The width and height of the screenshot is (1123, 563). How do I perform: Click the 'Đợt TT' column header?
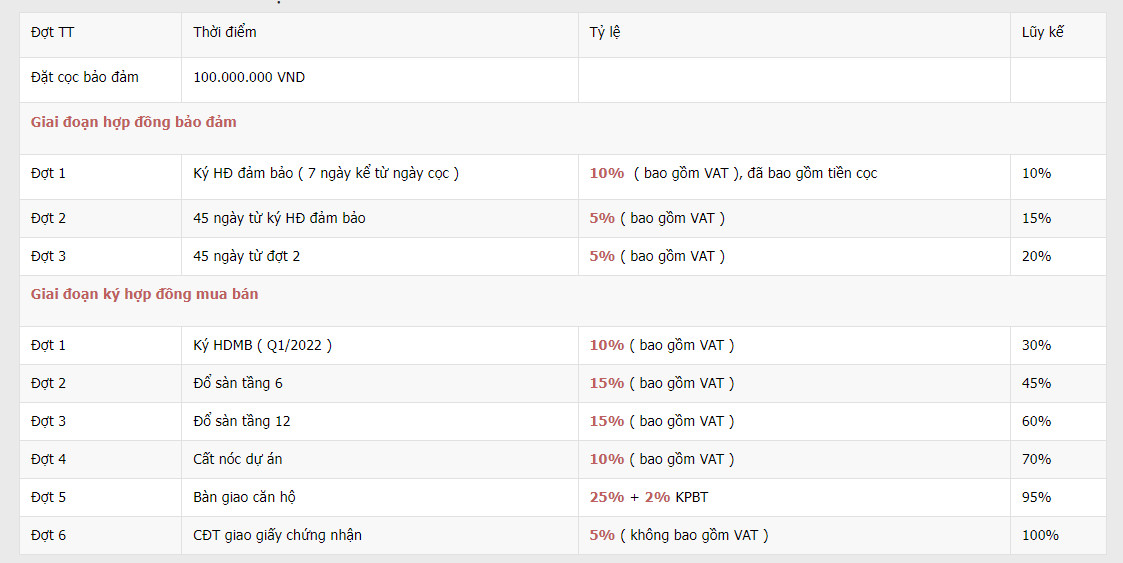coord(52,32)
